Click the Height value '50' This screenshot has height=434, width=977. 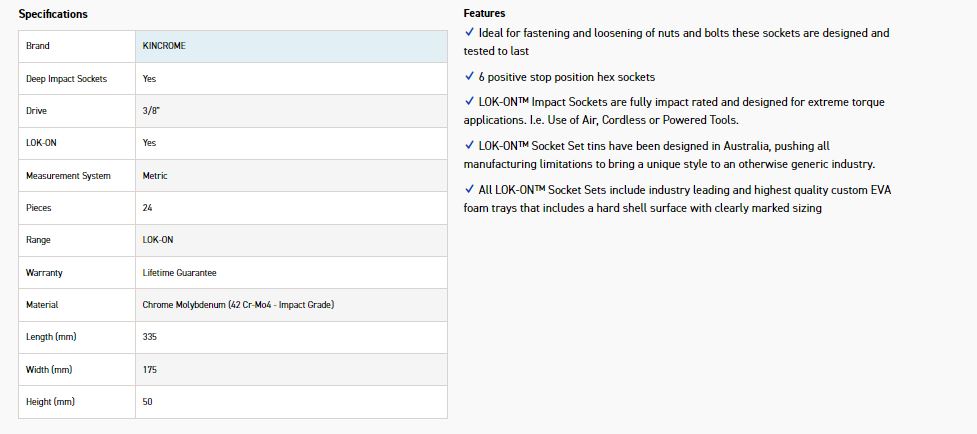click(148, 402)
